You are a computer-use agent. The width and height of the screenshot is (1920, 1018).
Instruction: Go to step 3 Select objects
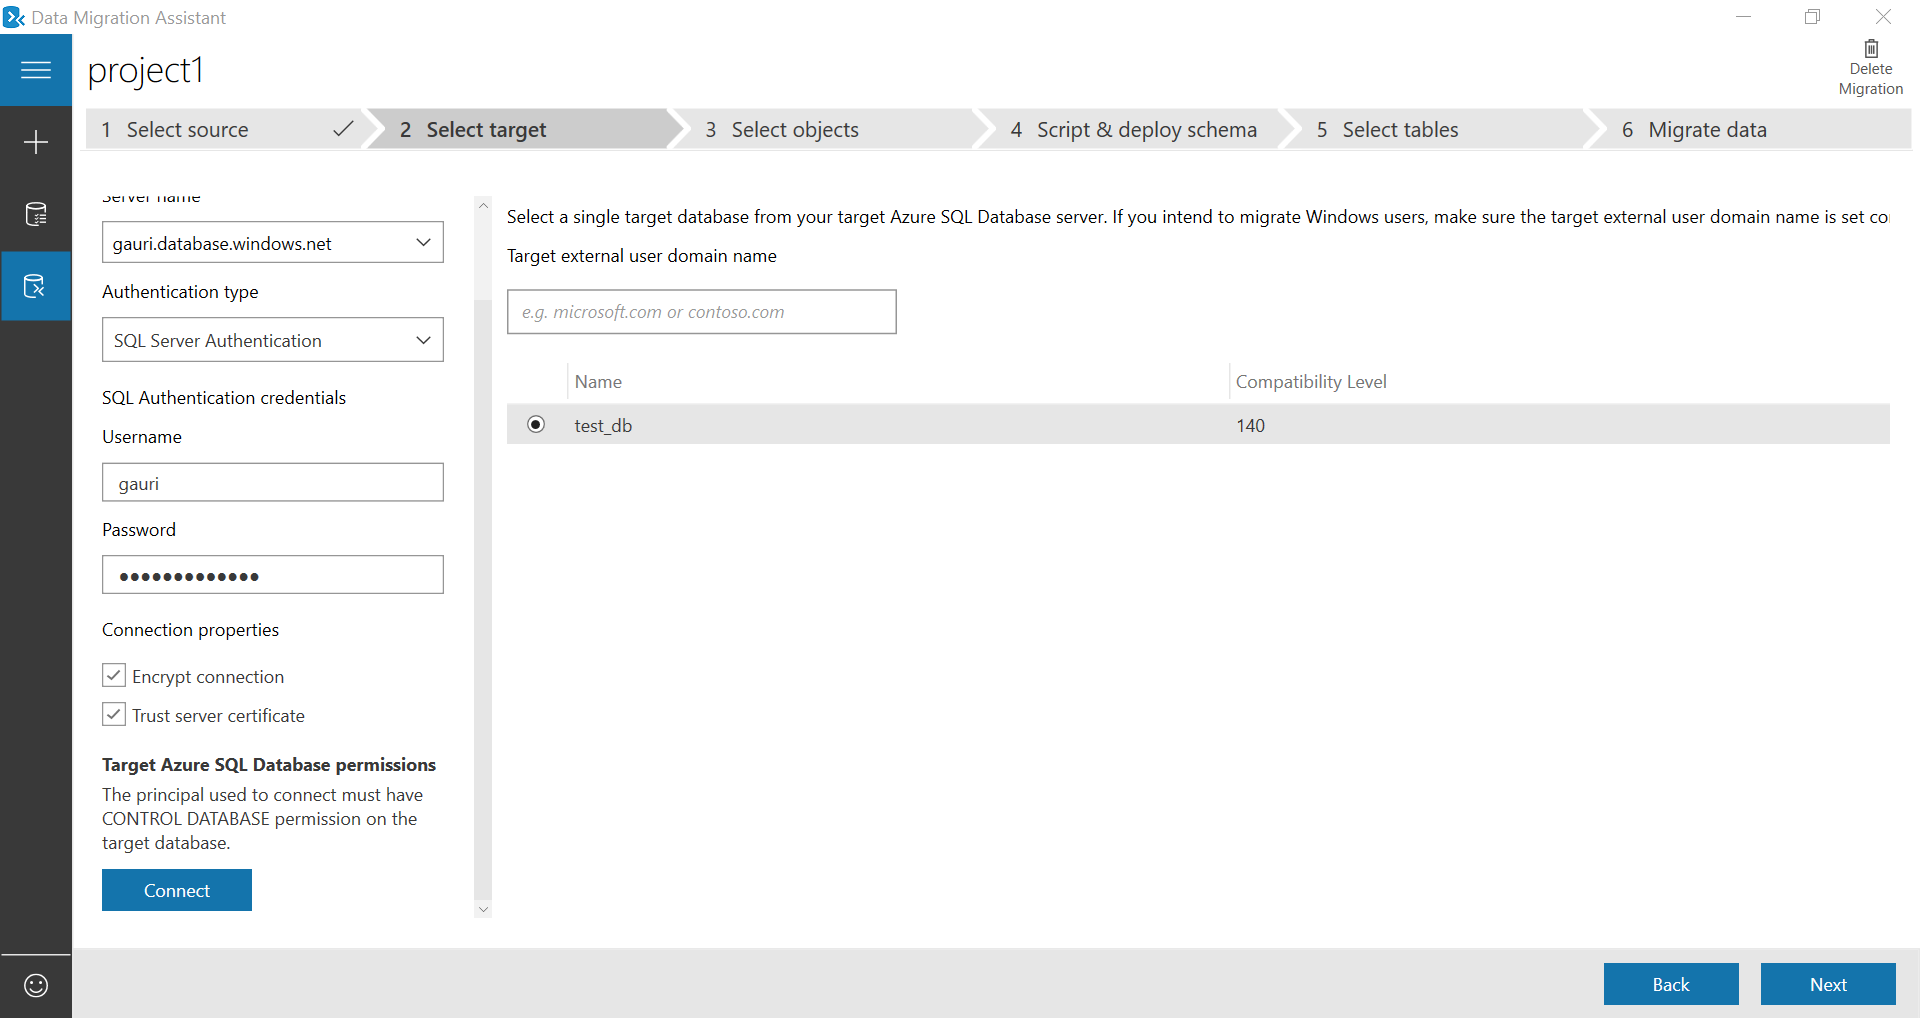pos(828,130)
